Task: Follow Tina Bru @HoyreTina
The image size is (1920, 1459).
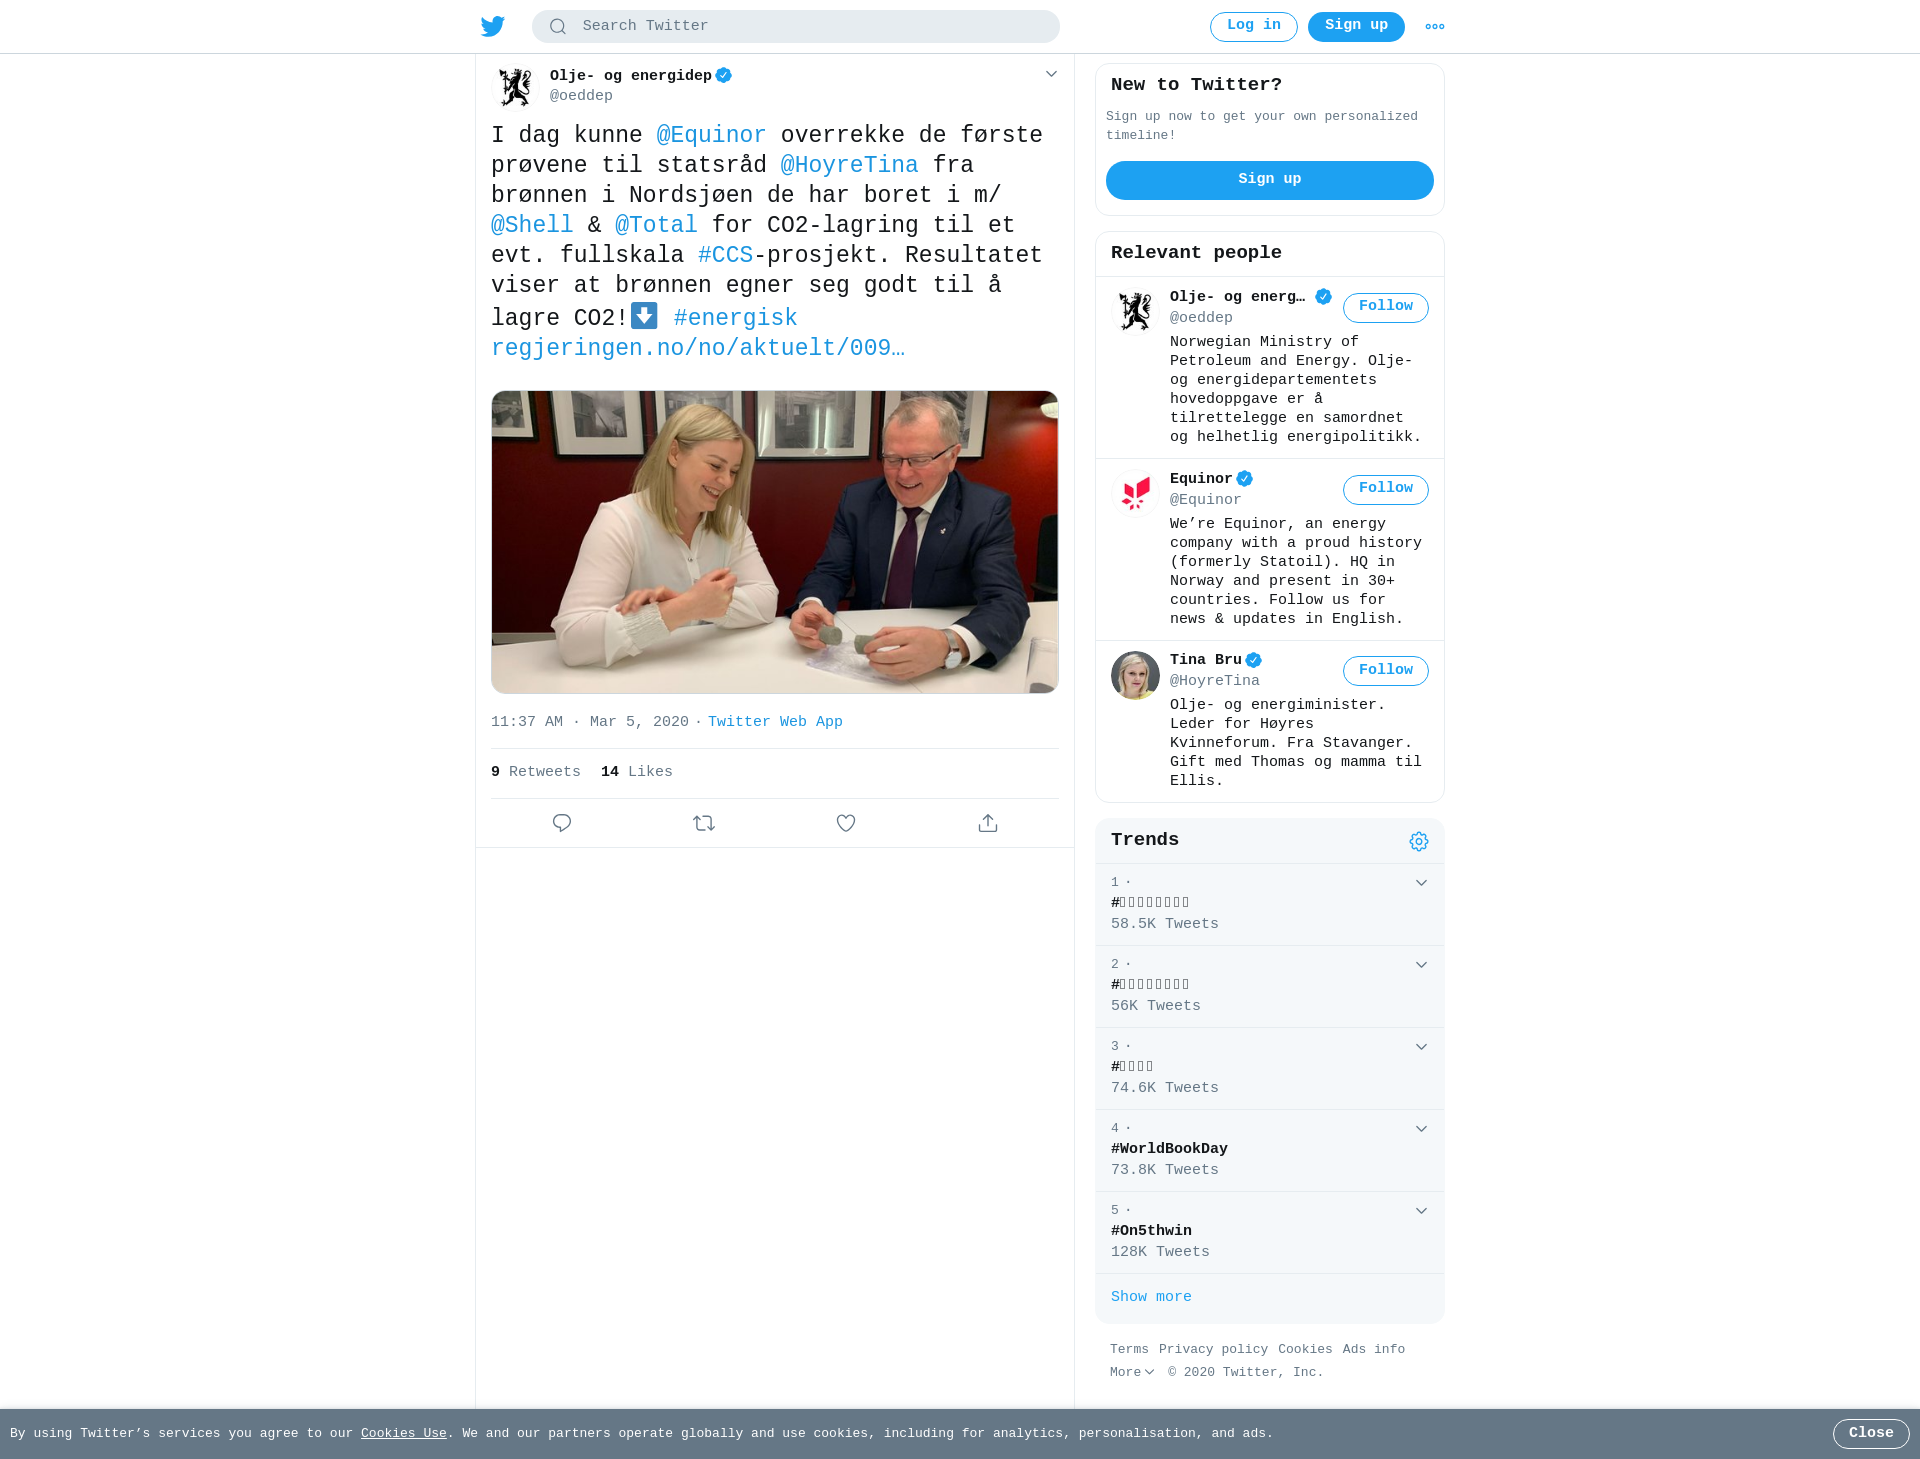Action: pyautogui.click(x=1386, y=670)
